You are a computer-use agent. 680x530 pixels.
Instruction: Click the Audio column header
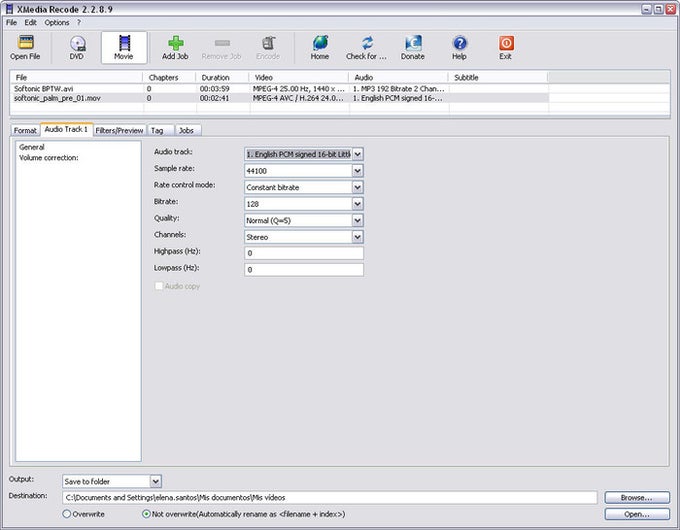point(399,78)
